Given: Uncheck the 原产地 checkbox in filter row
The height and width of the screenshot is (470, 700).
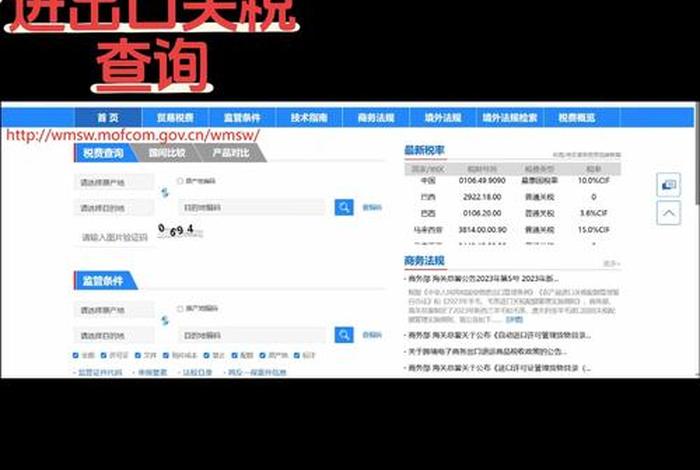Looking at the screenshot, I should point(262,355).
